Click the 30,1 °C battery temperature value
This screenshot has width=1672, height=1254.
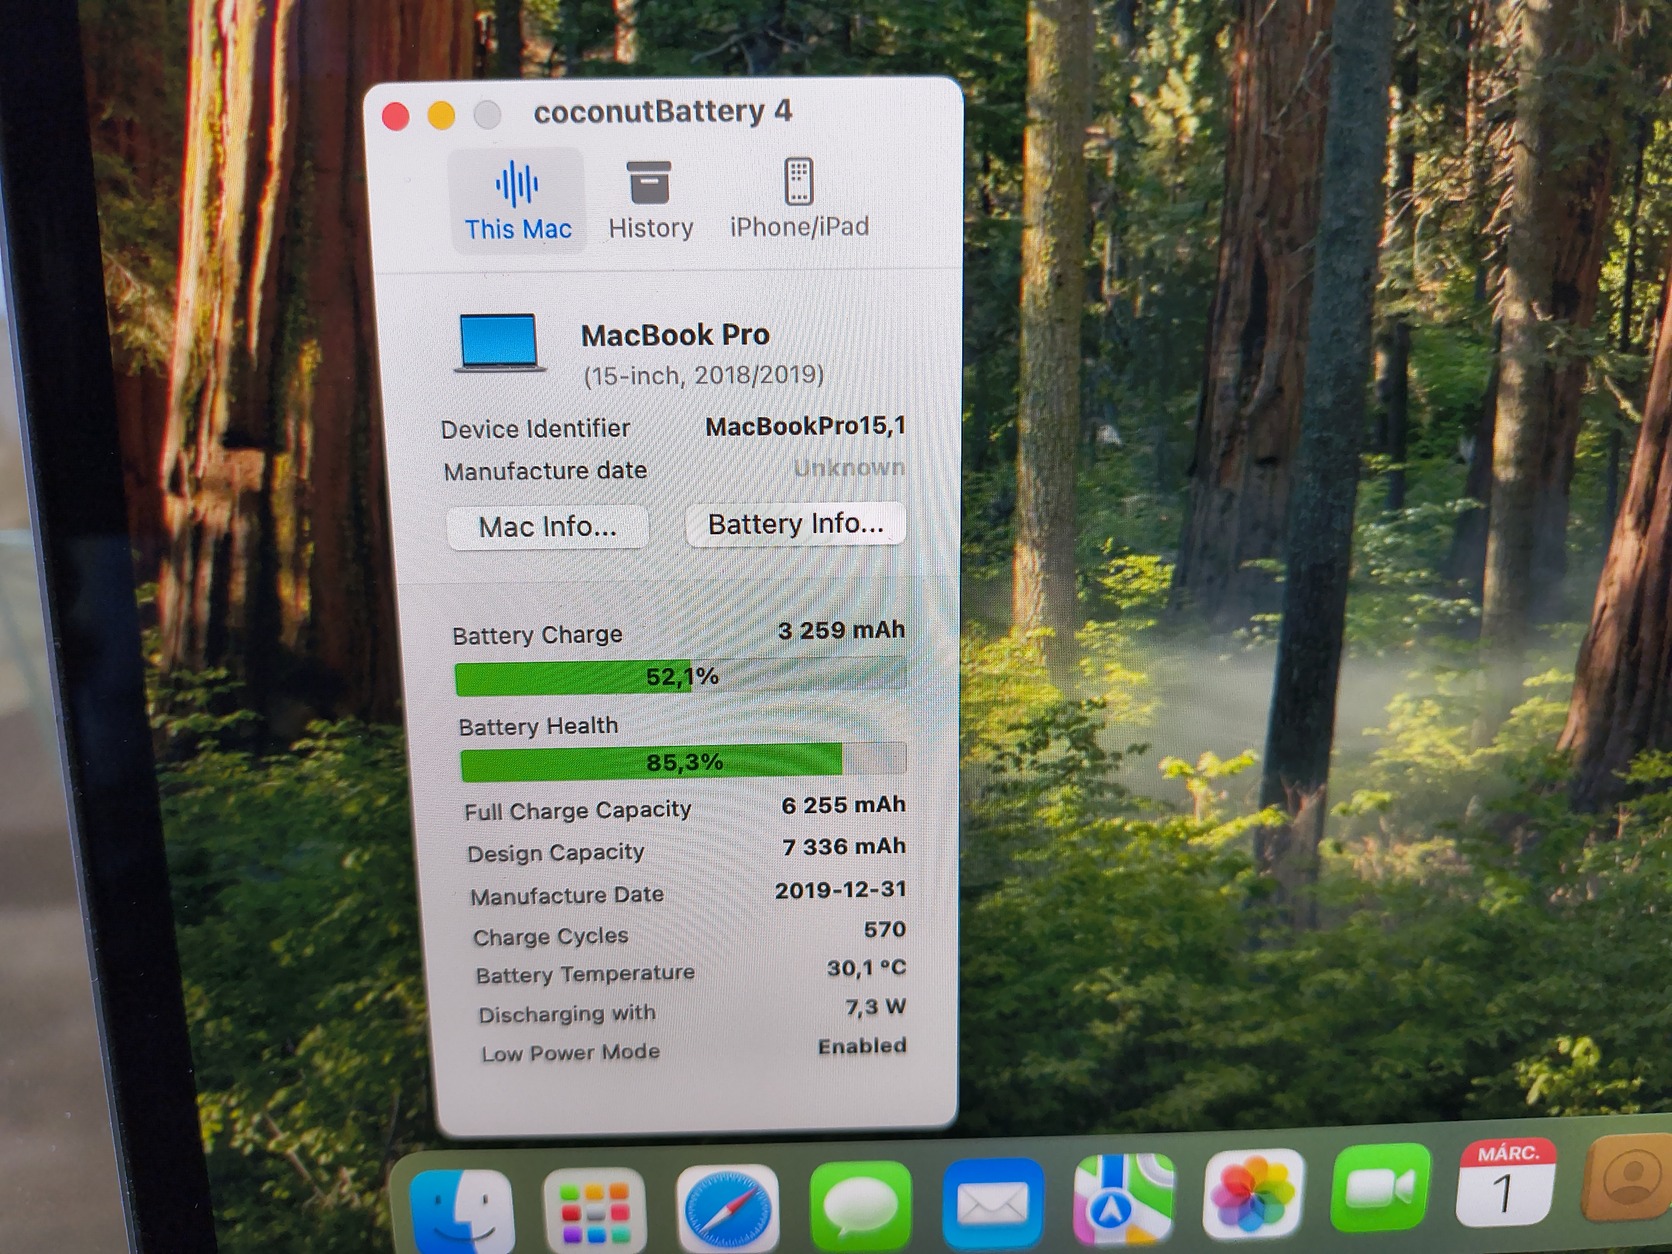pos(866,967)
